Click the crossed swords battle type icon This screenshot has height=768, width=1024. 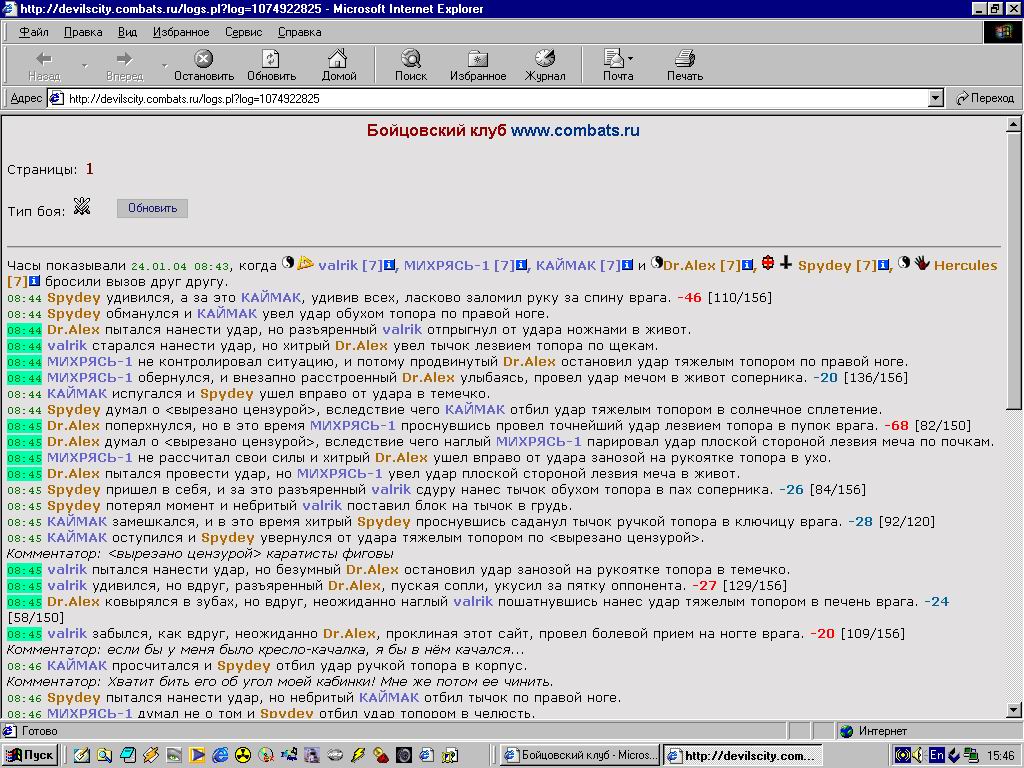point(82,207)
